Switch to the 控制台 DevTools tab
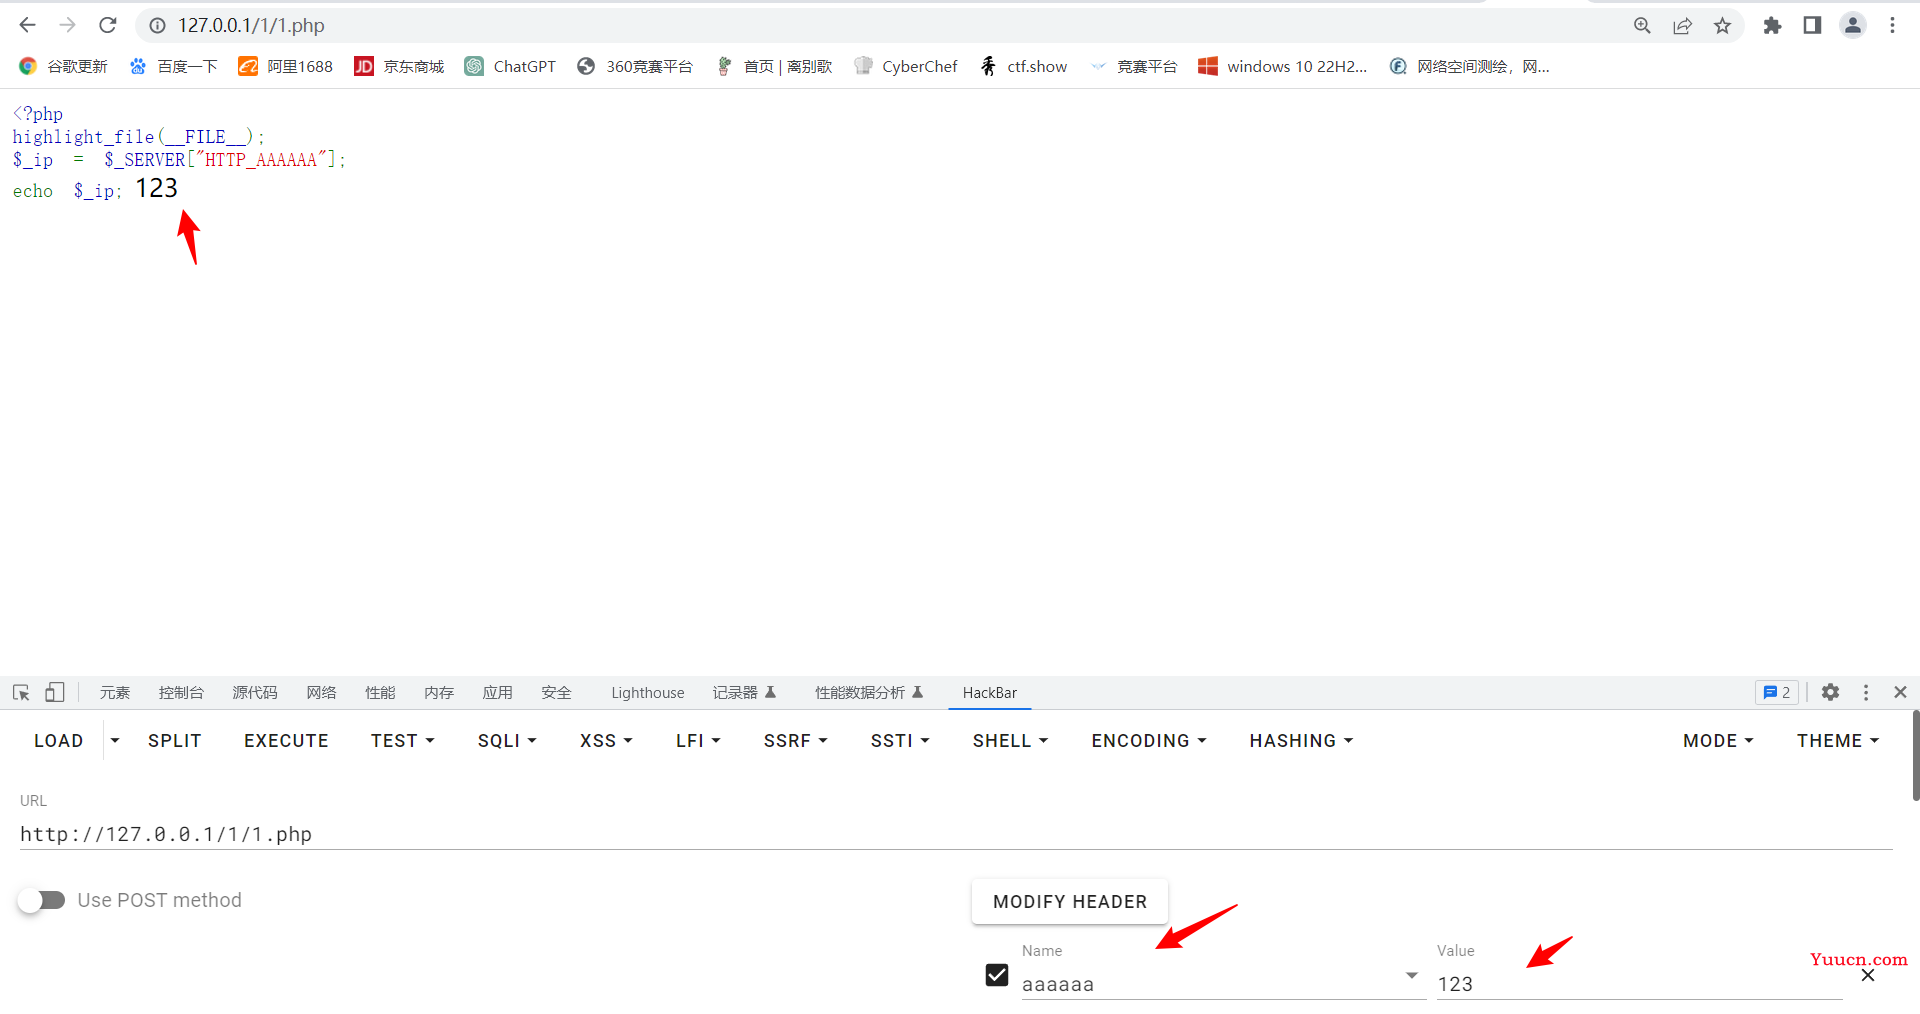The image size is (1920, 1014). (181, 692)
